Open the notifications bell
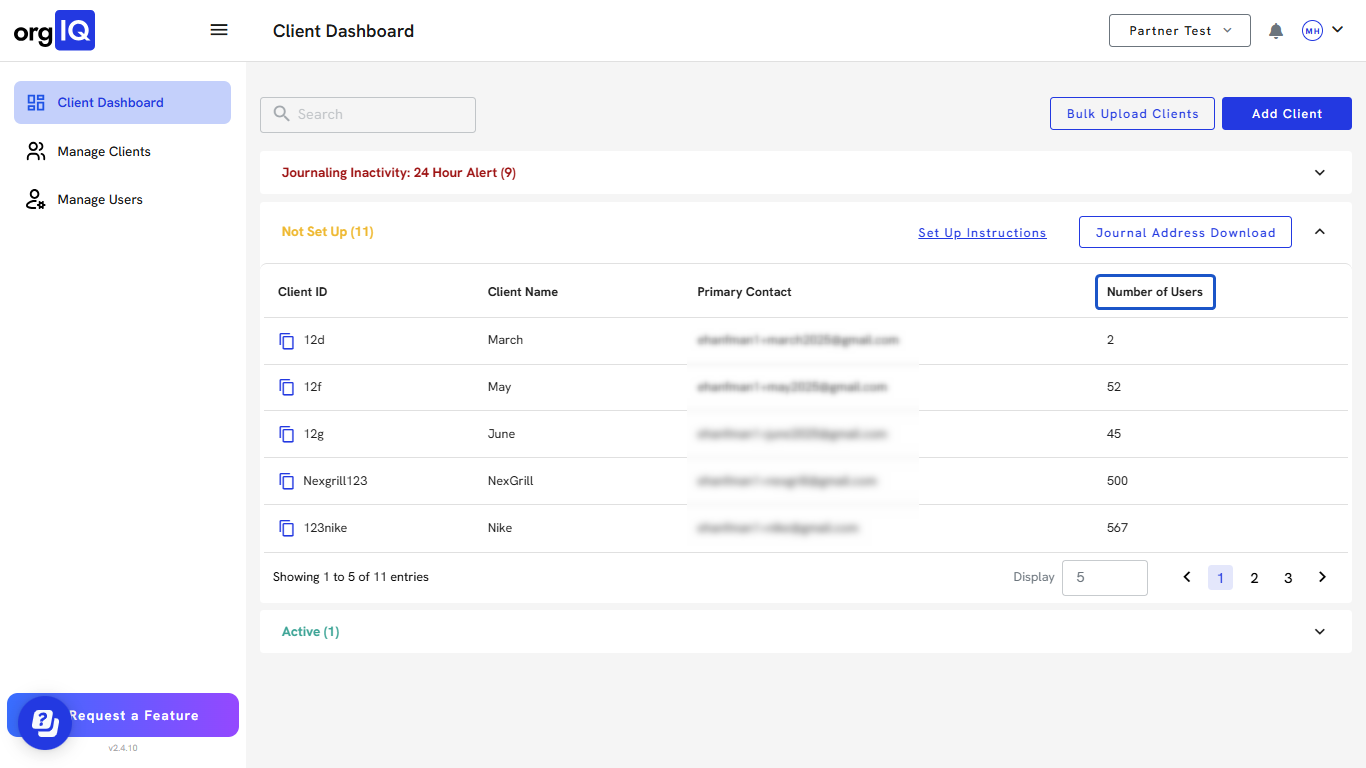The image size is (1366, 768). 1276,31
